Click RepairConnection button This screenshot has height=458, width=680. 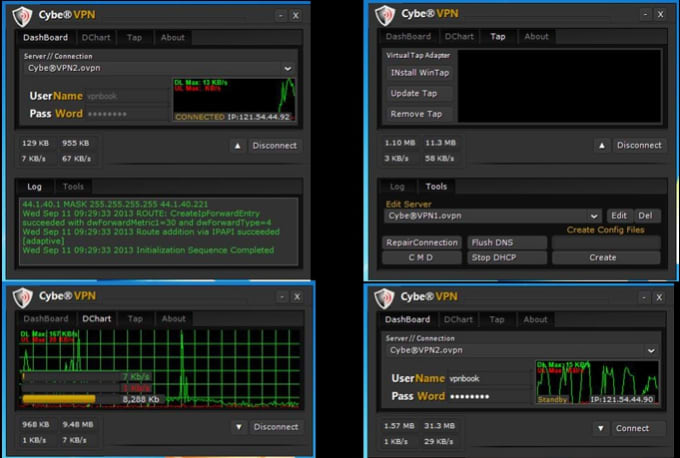coord(422,243)
